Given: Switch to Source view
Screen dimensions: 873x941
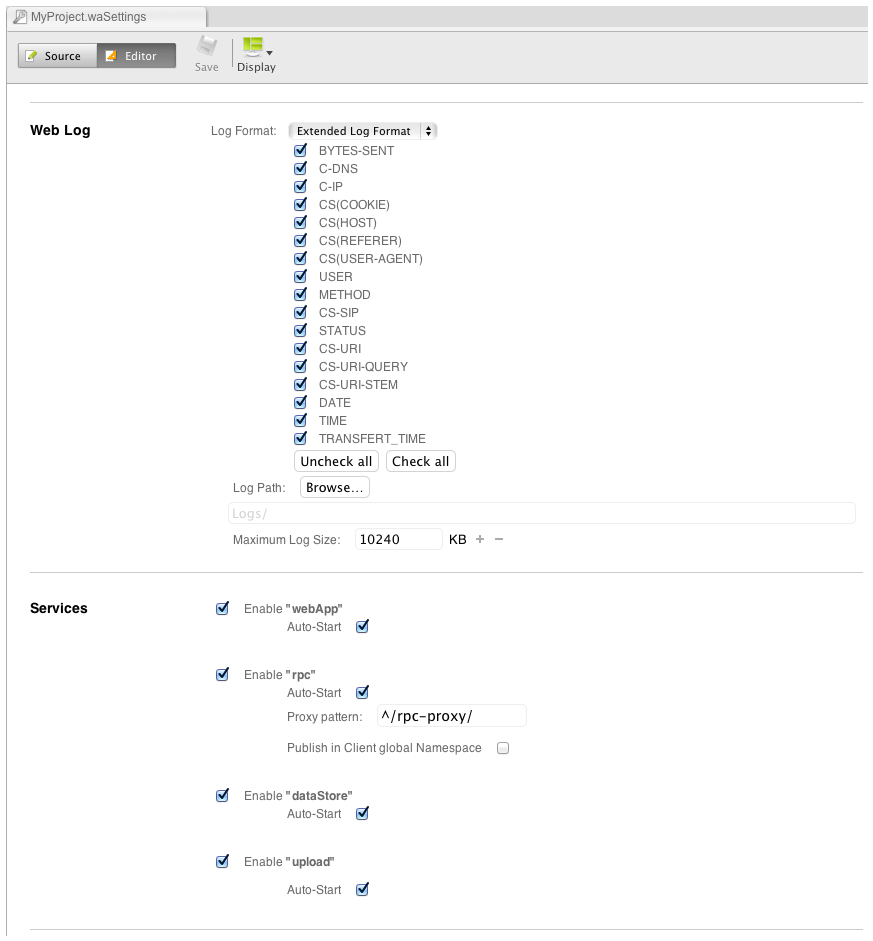Looking at the screenshot, I should (57, 56).
